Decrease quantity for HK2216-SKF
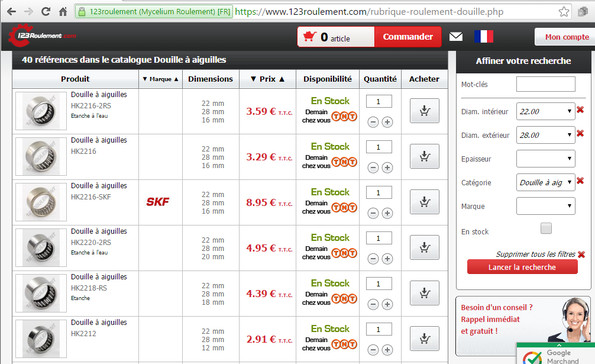Screen dimensions: 595x364 373,213
